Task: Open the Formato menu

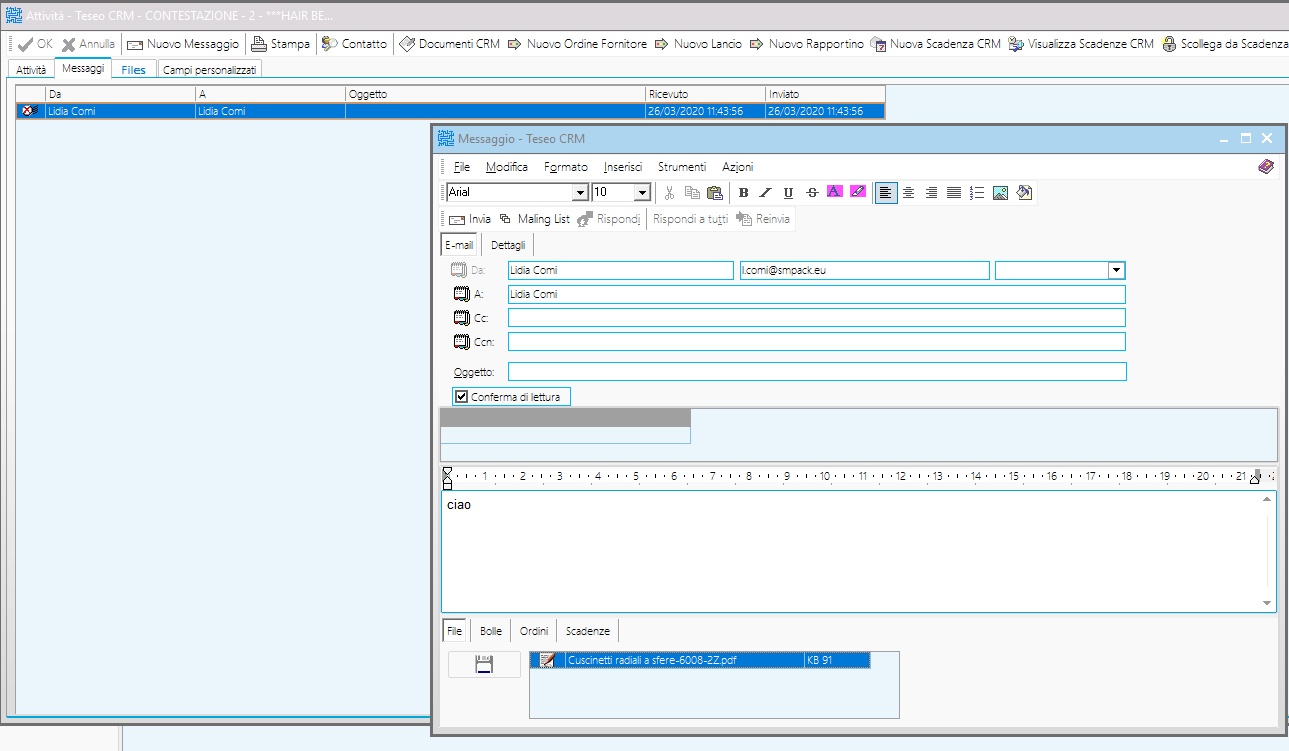Action: (x=566, y=167)
